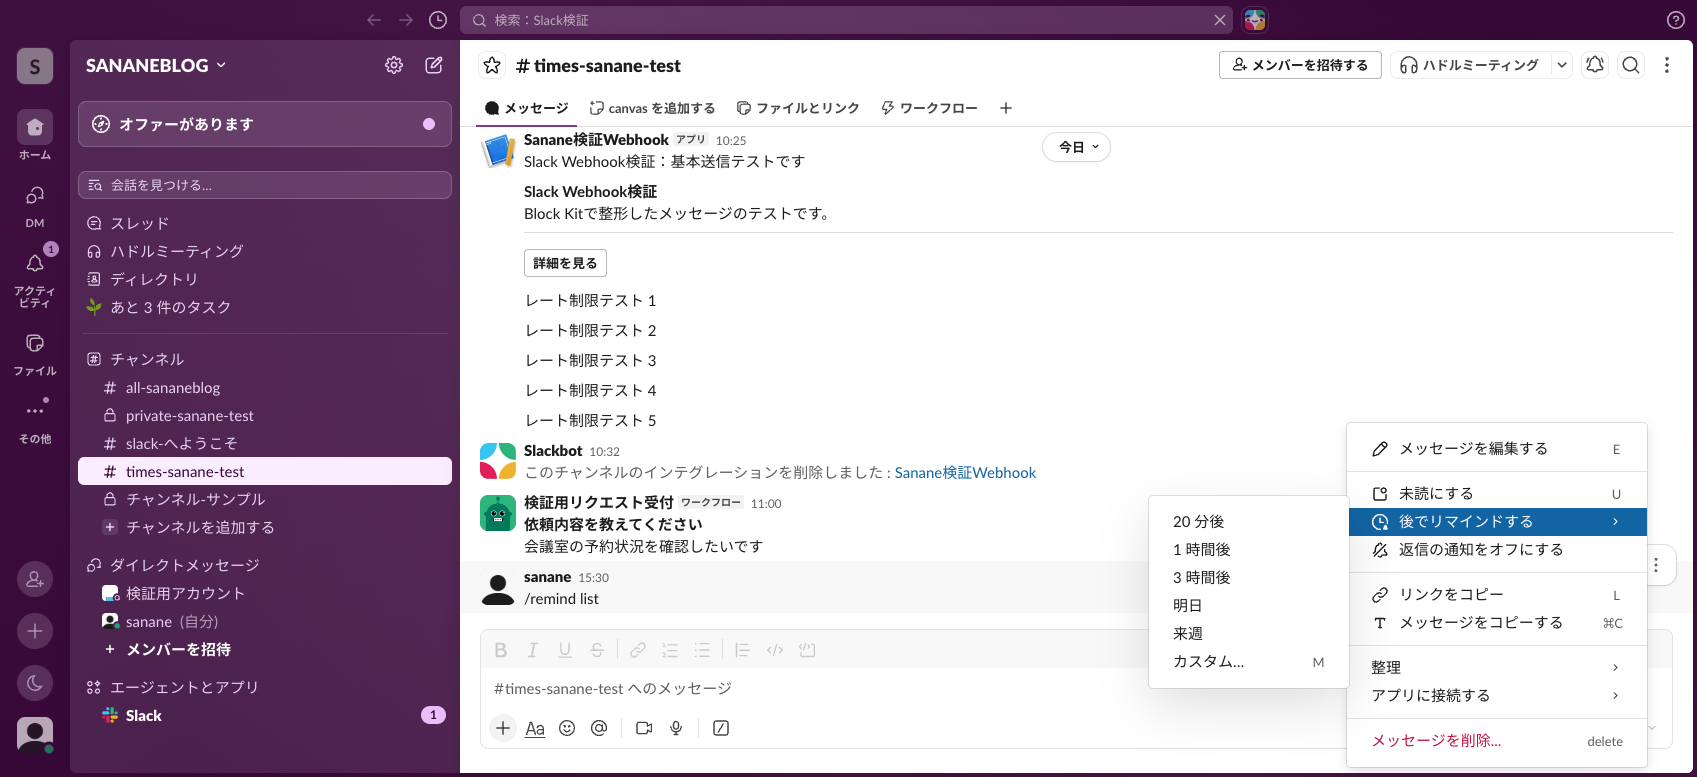Toggle bold formatting in composer
Viewport: 1697px width, 777px height.
point(501,650)
